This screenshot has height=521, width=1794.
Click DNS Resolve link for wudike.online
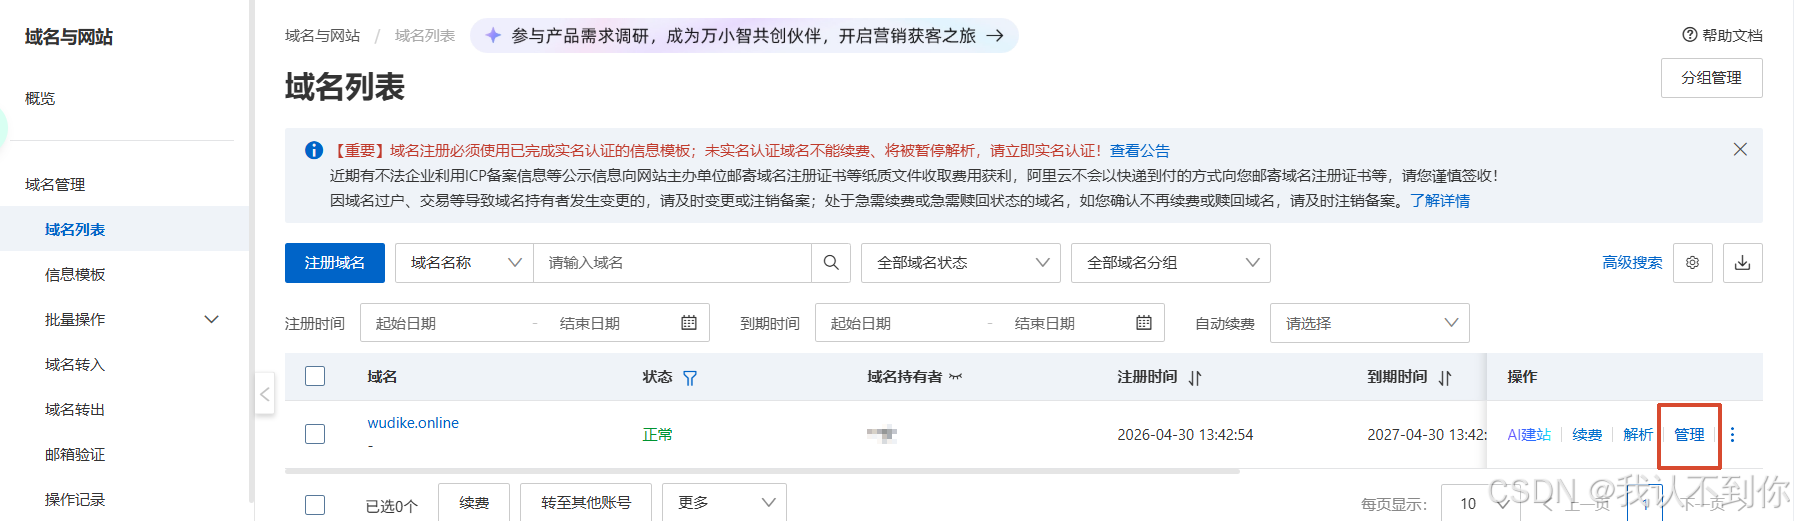coord(1638,435)
